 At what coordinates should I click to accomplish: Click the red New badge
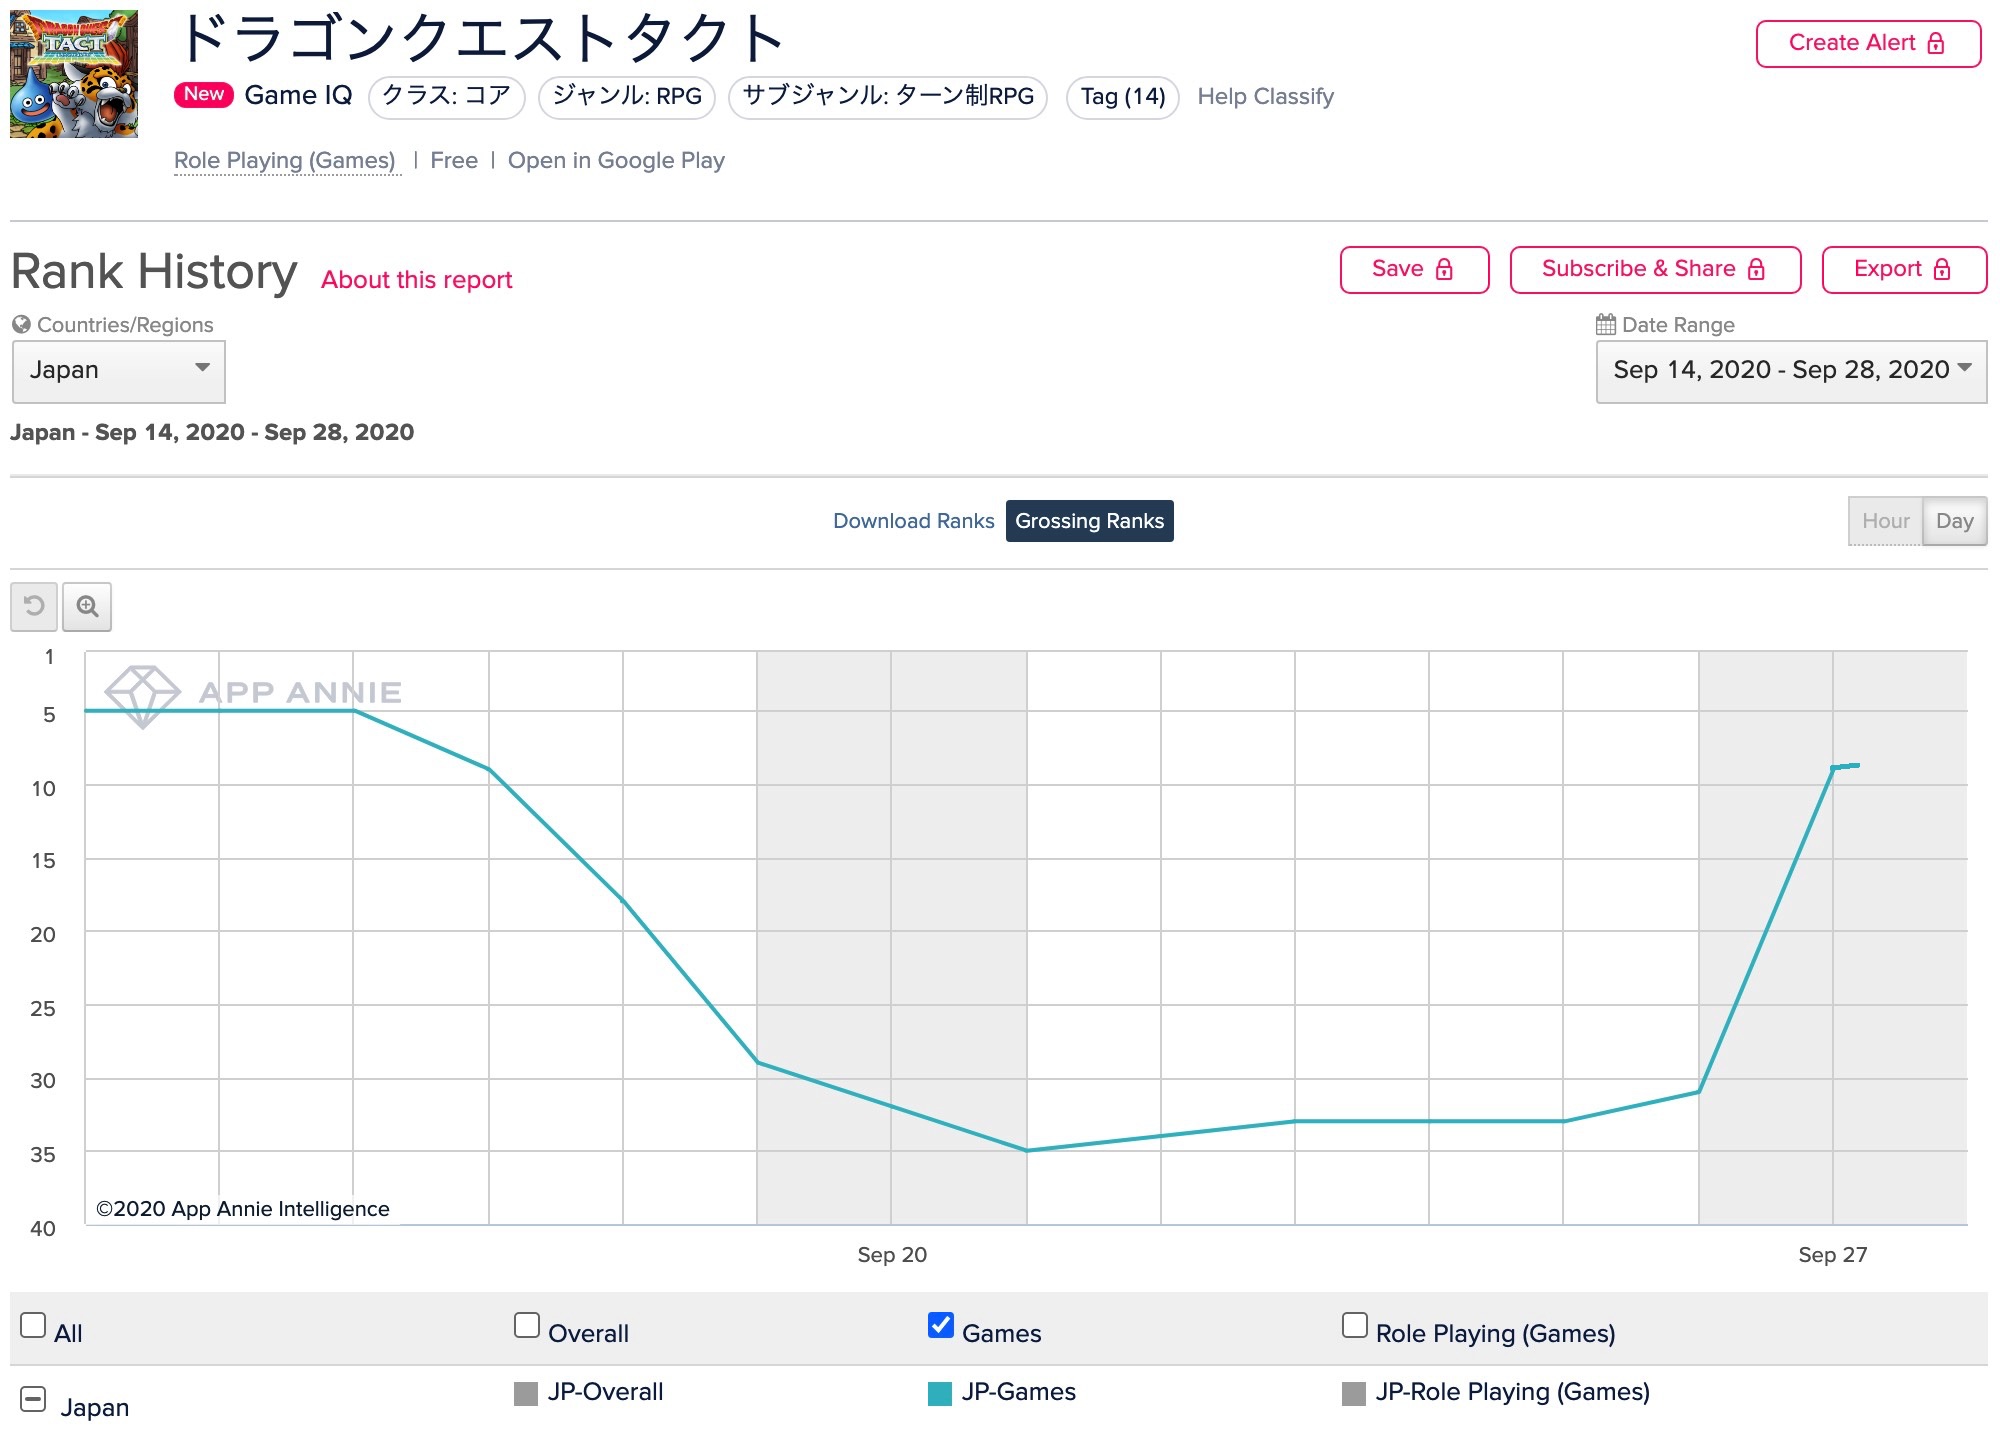pos(204,94)
